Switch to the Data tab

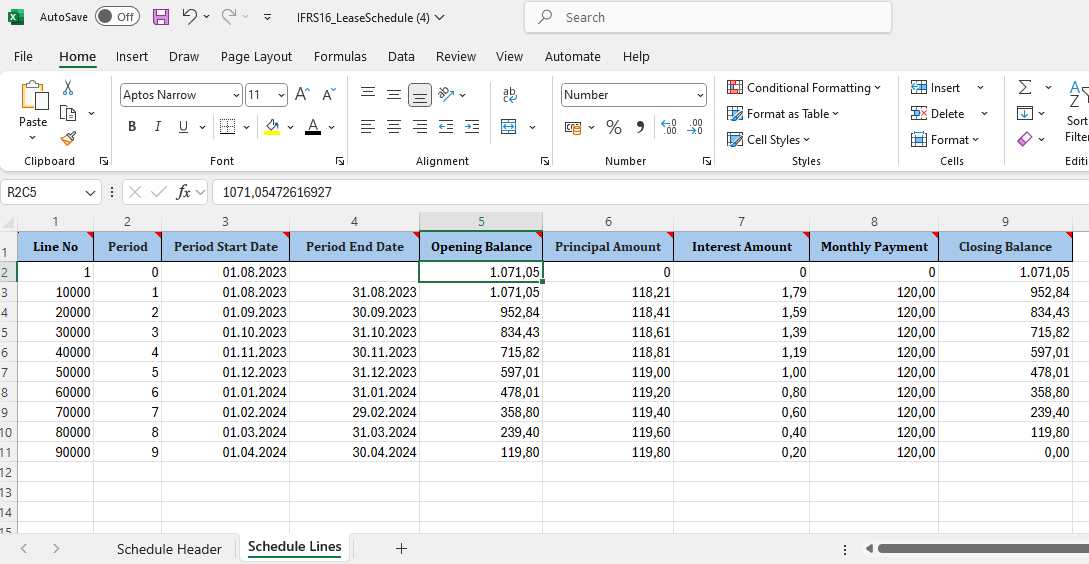tap(401, 56)
